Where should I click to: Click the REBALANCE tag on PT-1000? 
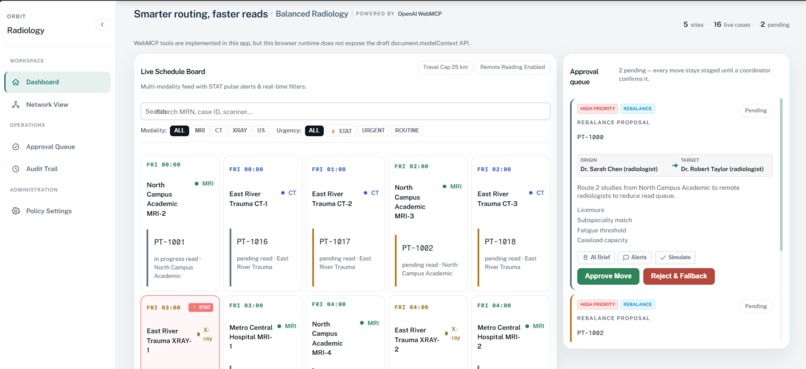[x=637, y=109]
